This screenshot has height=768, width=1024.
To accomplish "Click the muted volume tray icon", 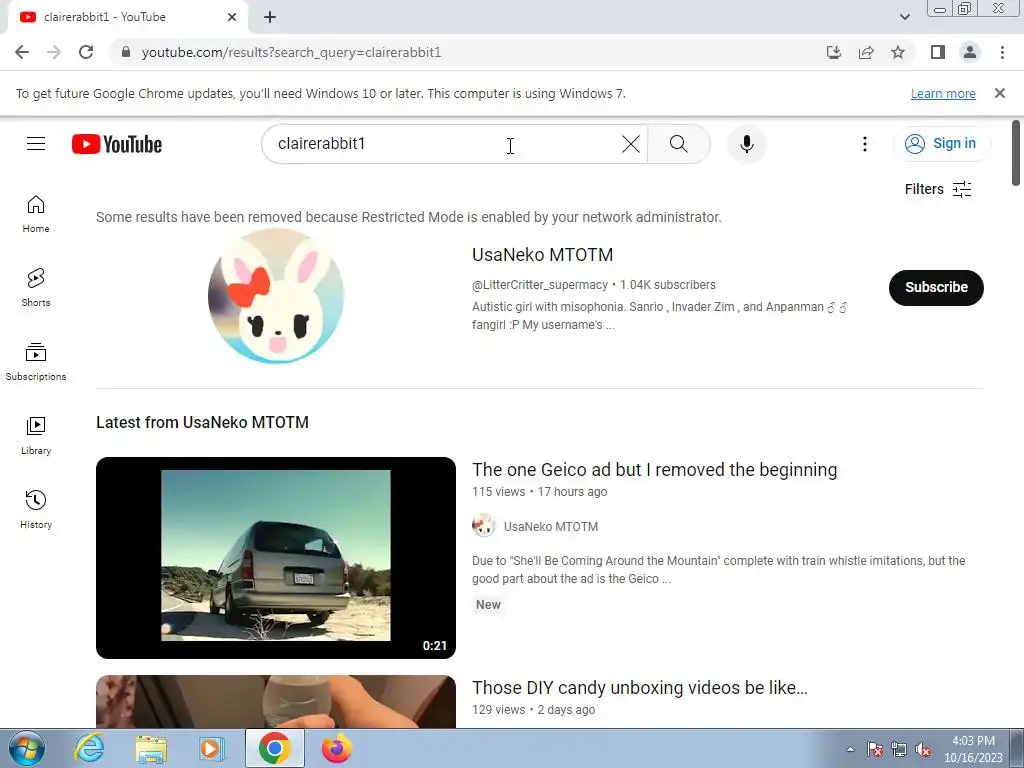I will coord(923,750).
